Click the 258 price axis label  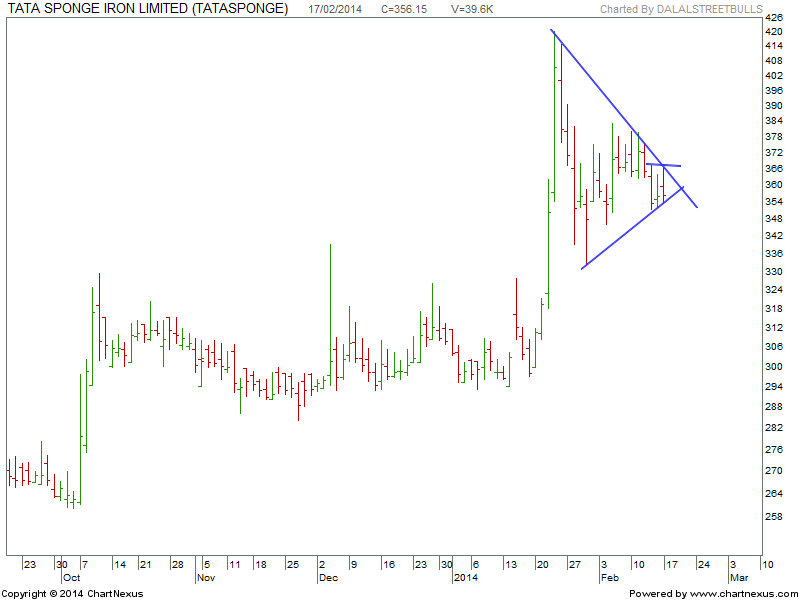coord(774,516)
